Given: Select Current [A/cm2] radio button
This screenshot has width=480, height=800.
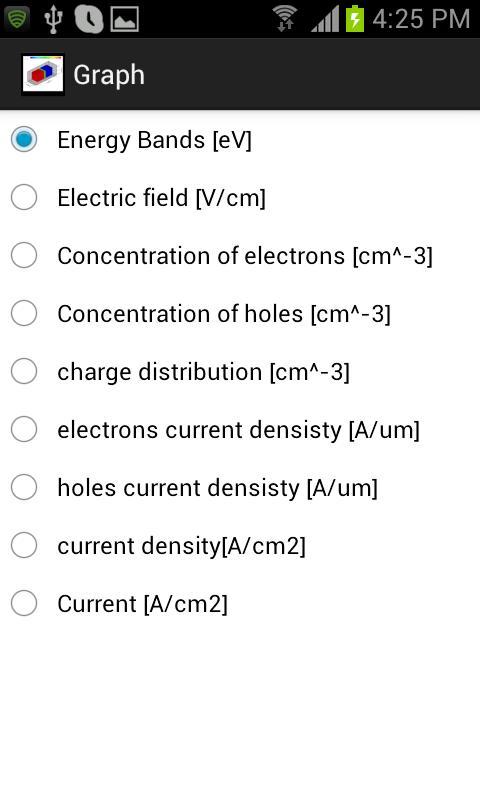Looking at the screenshot, I should (x=24, y=603).
